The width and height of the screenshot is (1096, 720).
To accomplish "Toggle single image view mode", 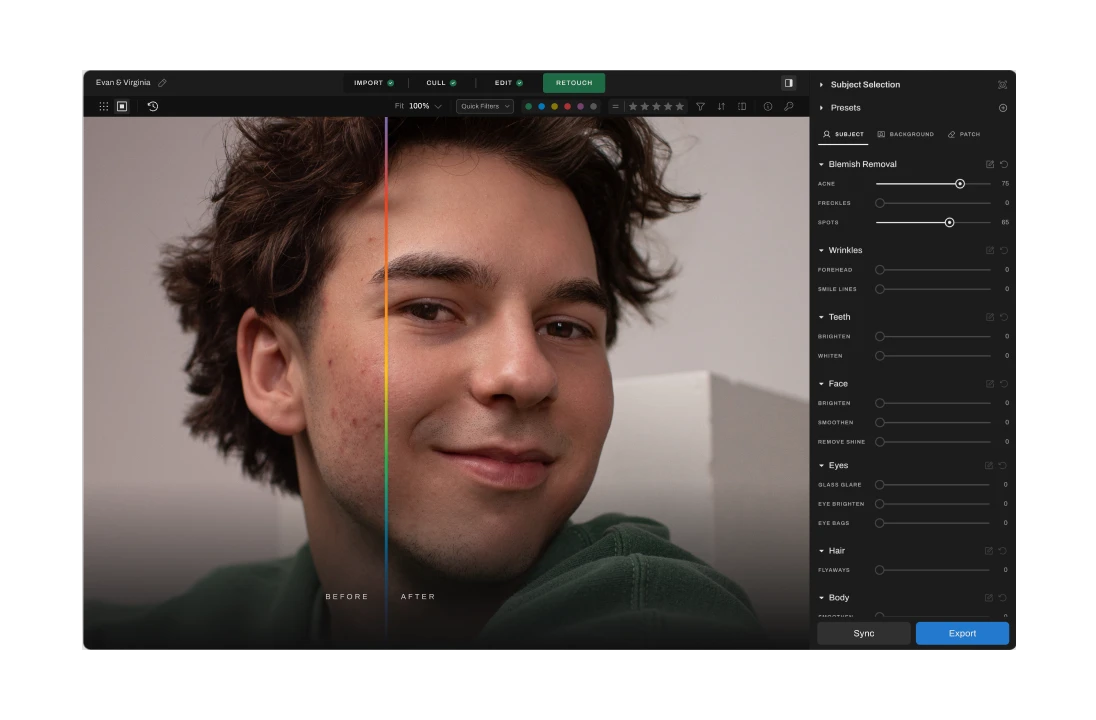I will [x=122, y=106].
